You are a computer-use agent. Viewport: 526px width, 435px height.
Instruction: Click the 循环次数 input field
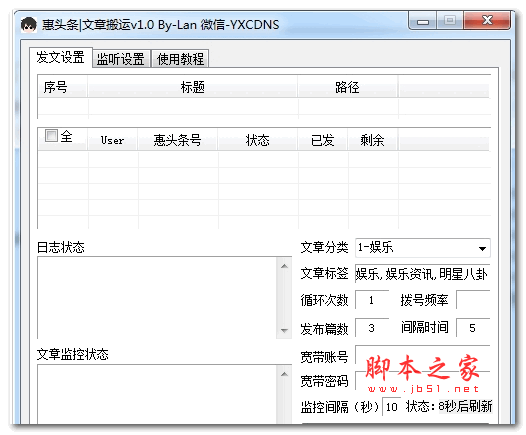point(372,300)
